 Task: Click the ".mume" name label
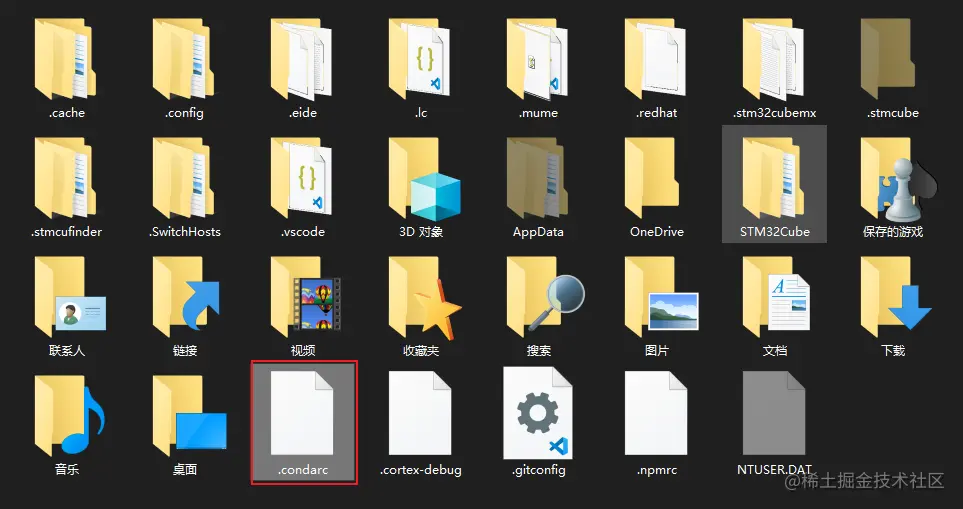click(x=538, y=113)
